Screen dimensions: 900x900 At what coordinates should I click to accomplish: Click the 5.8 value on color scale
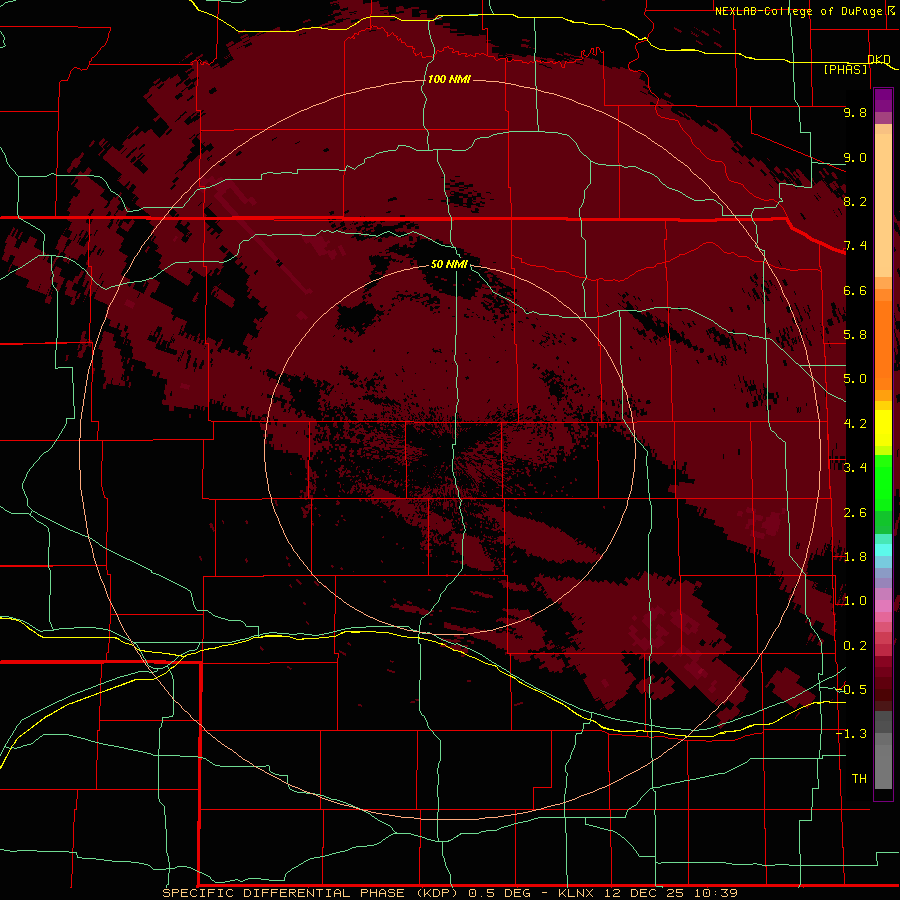coord(855,335)
